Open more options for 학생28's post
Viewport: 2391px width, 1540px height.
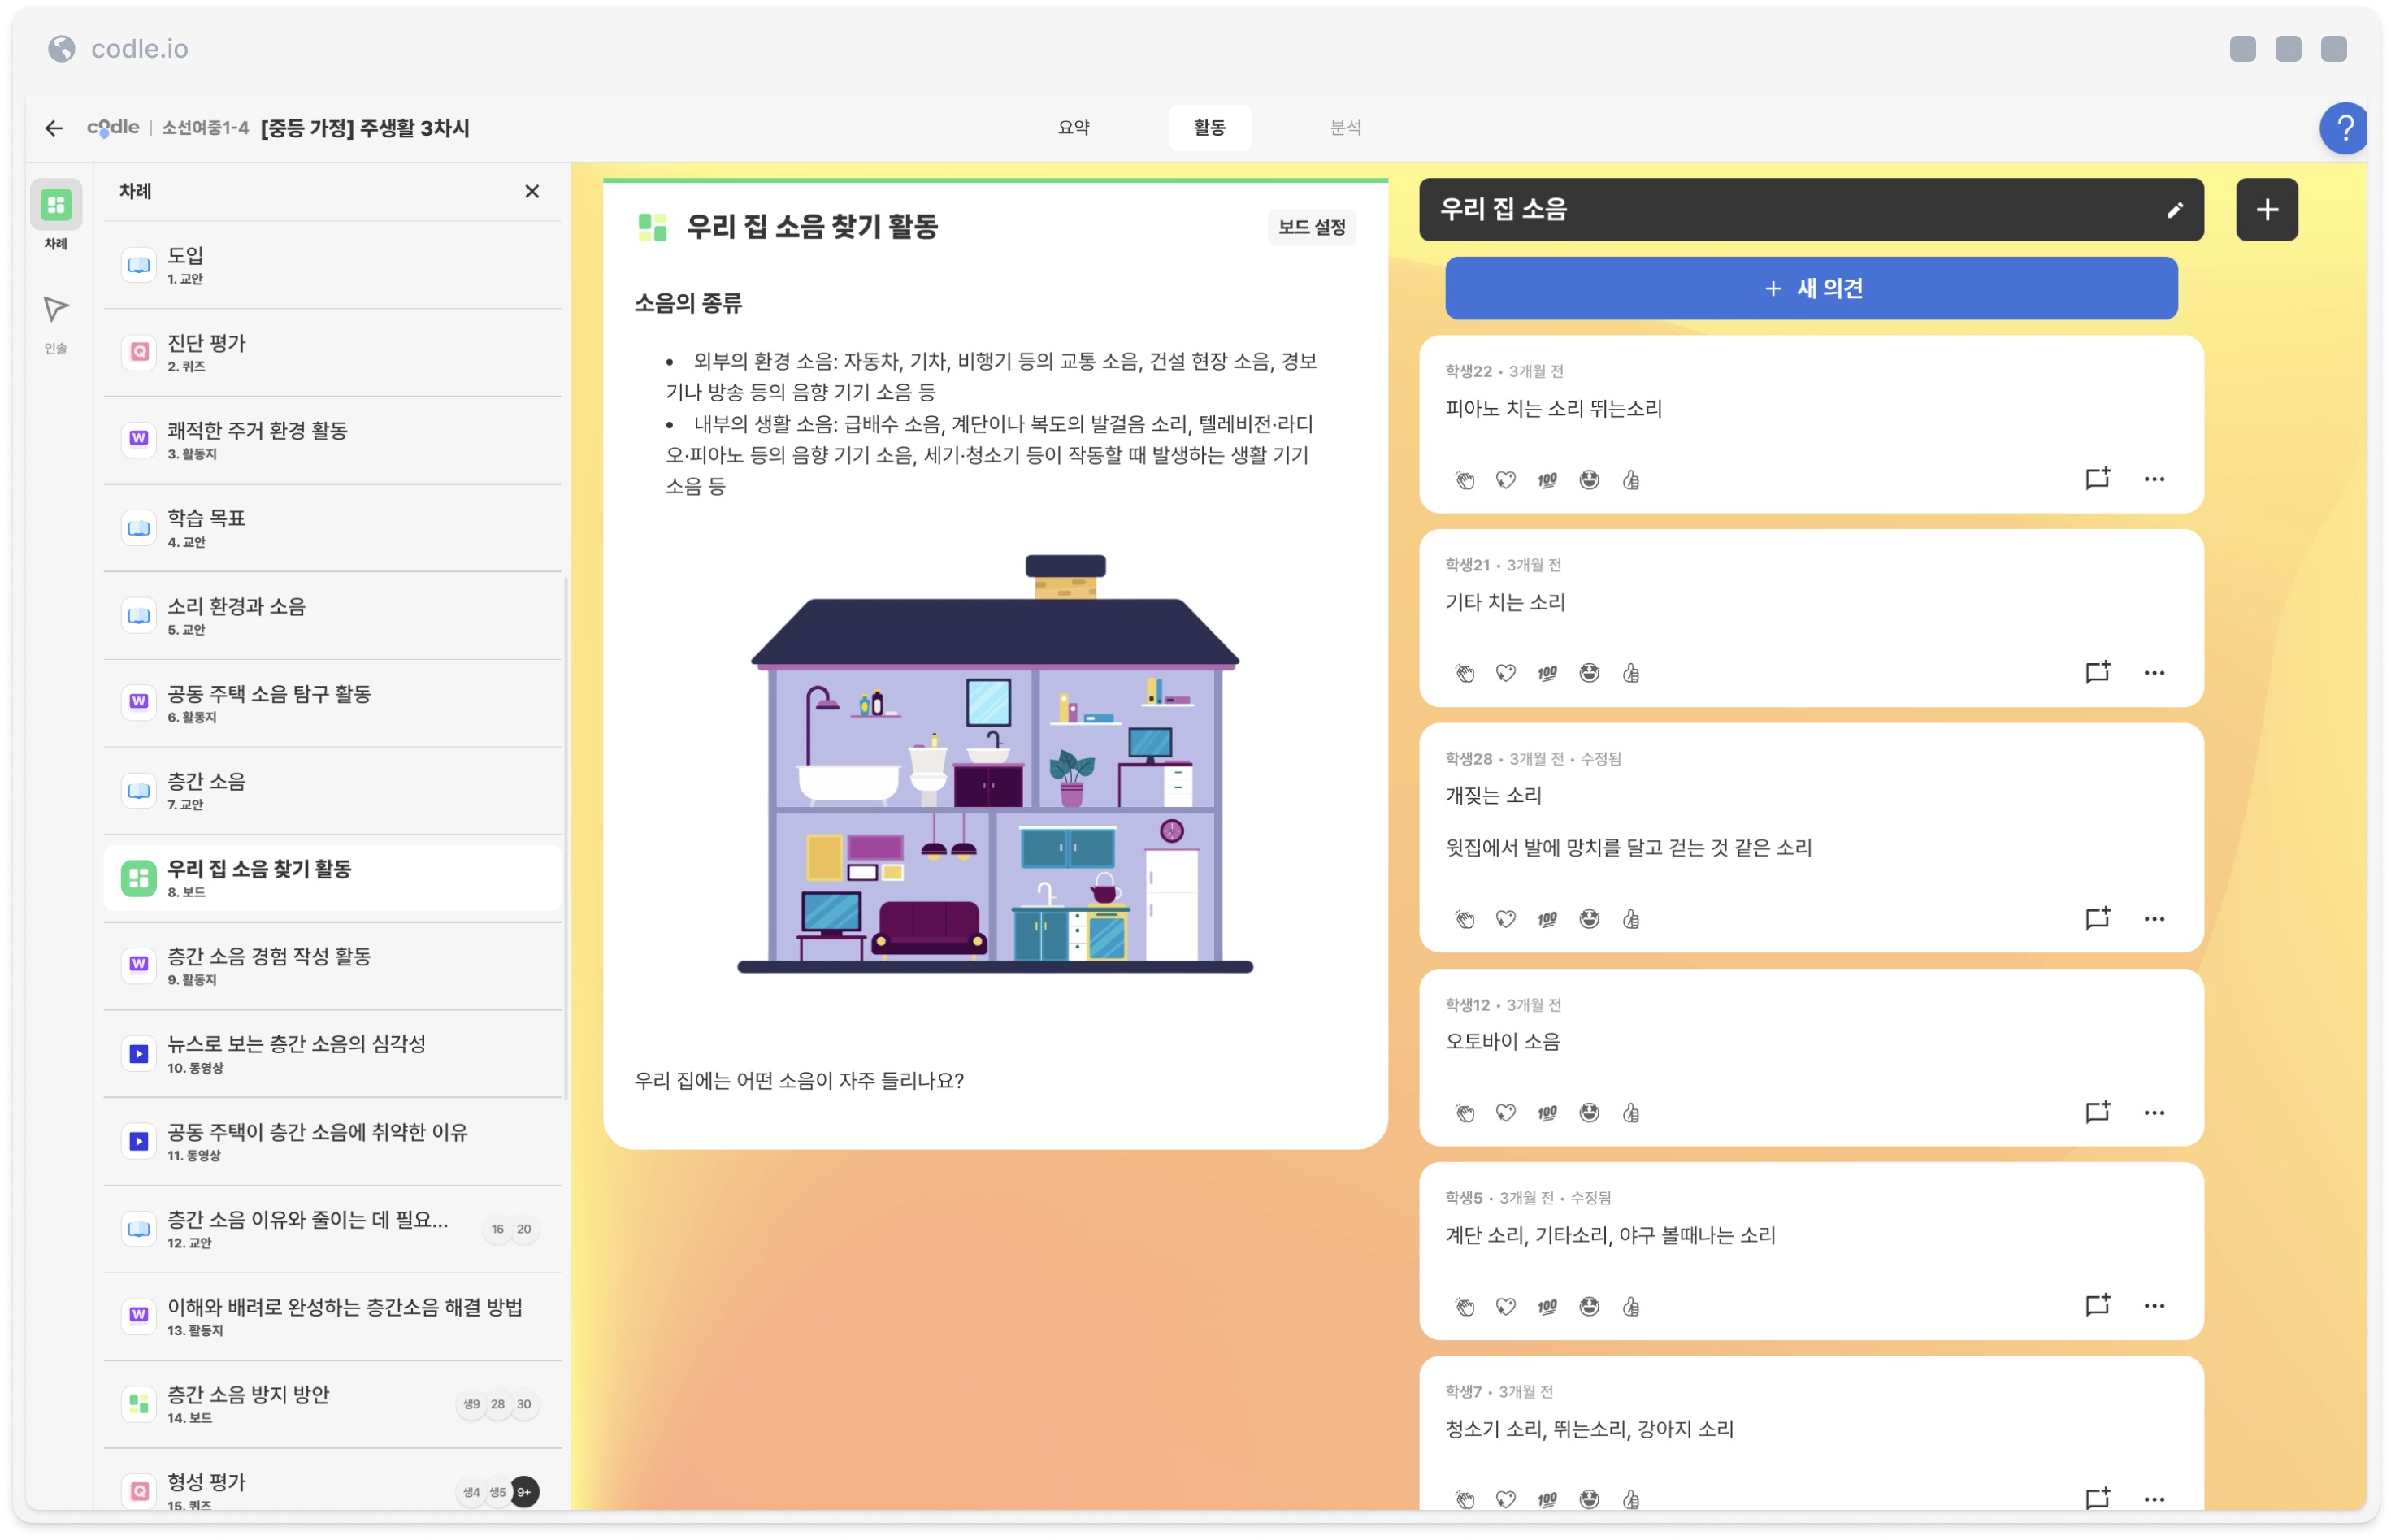coord(2154,919)
